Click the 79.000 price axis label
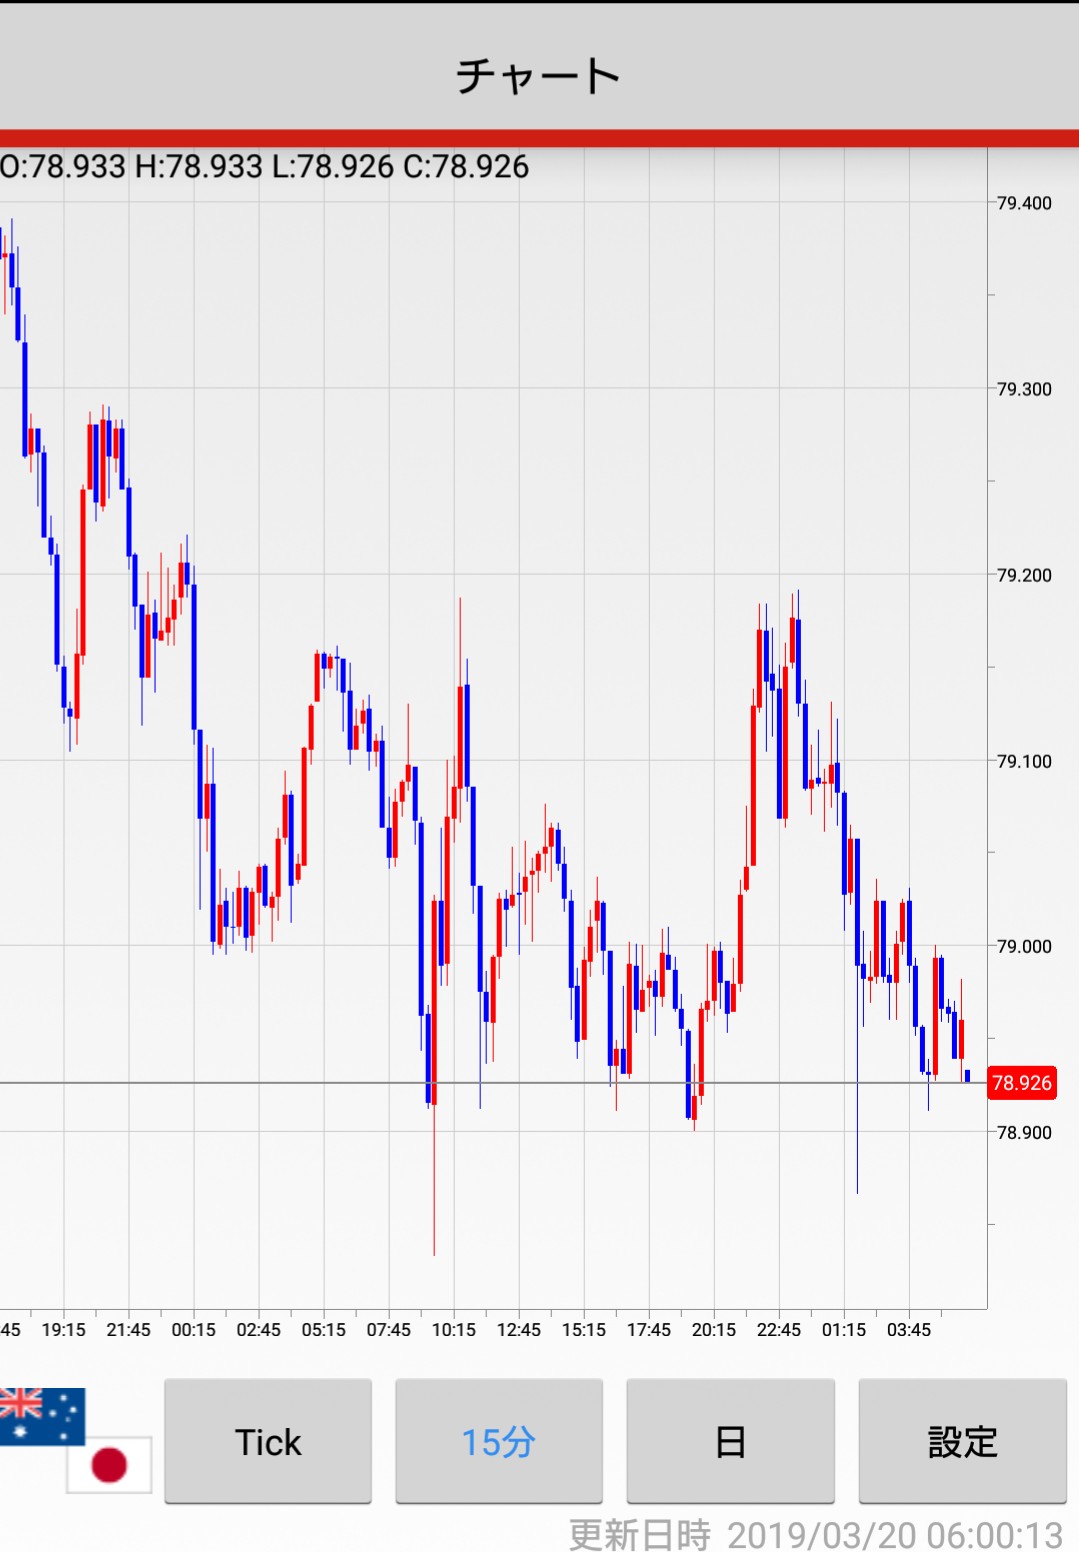 coord(1024,946)
